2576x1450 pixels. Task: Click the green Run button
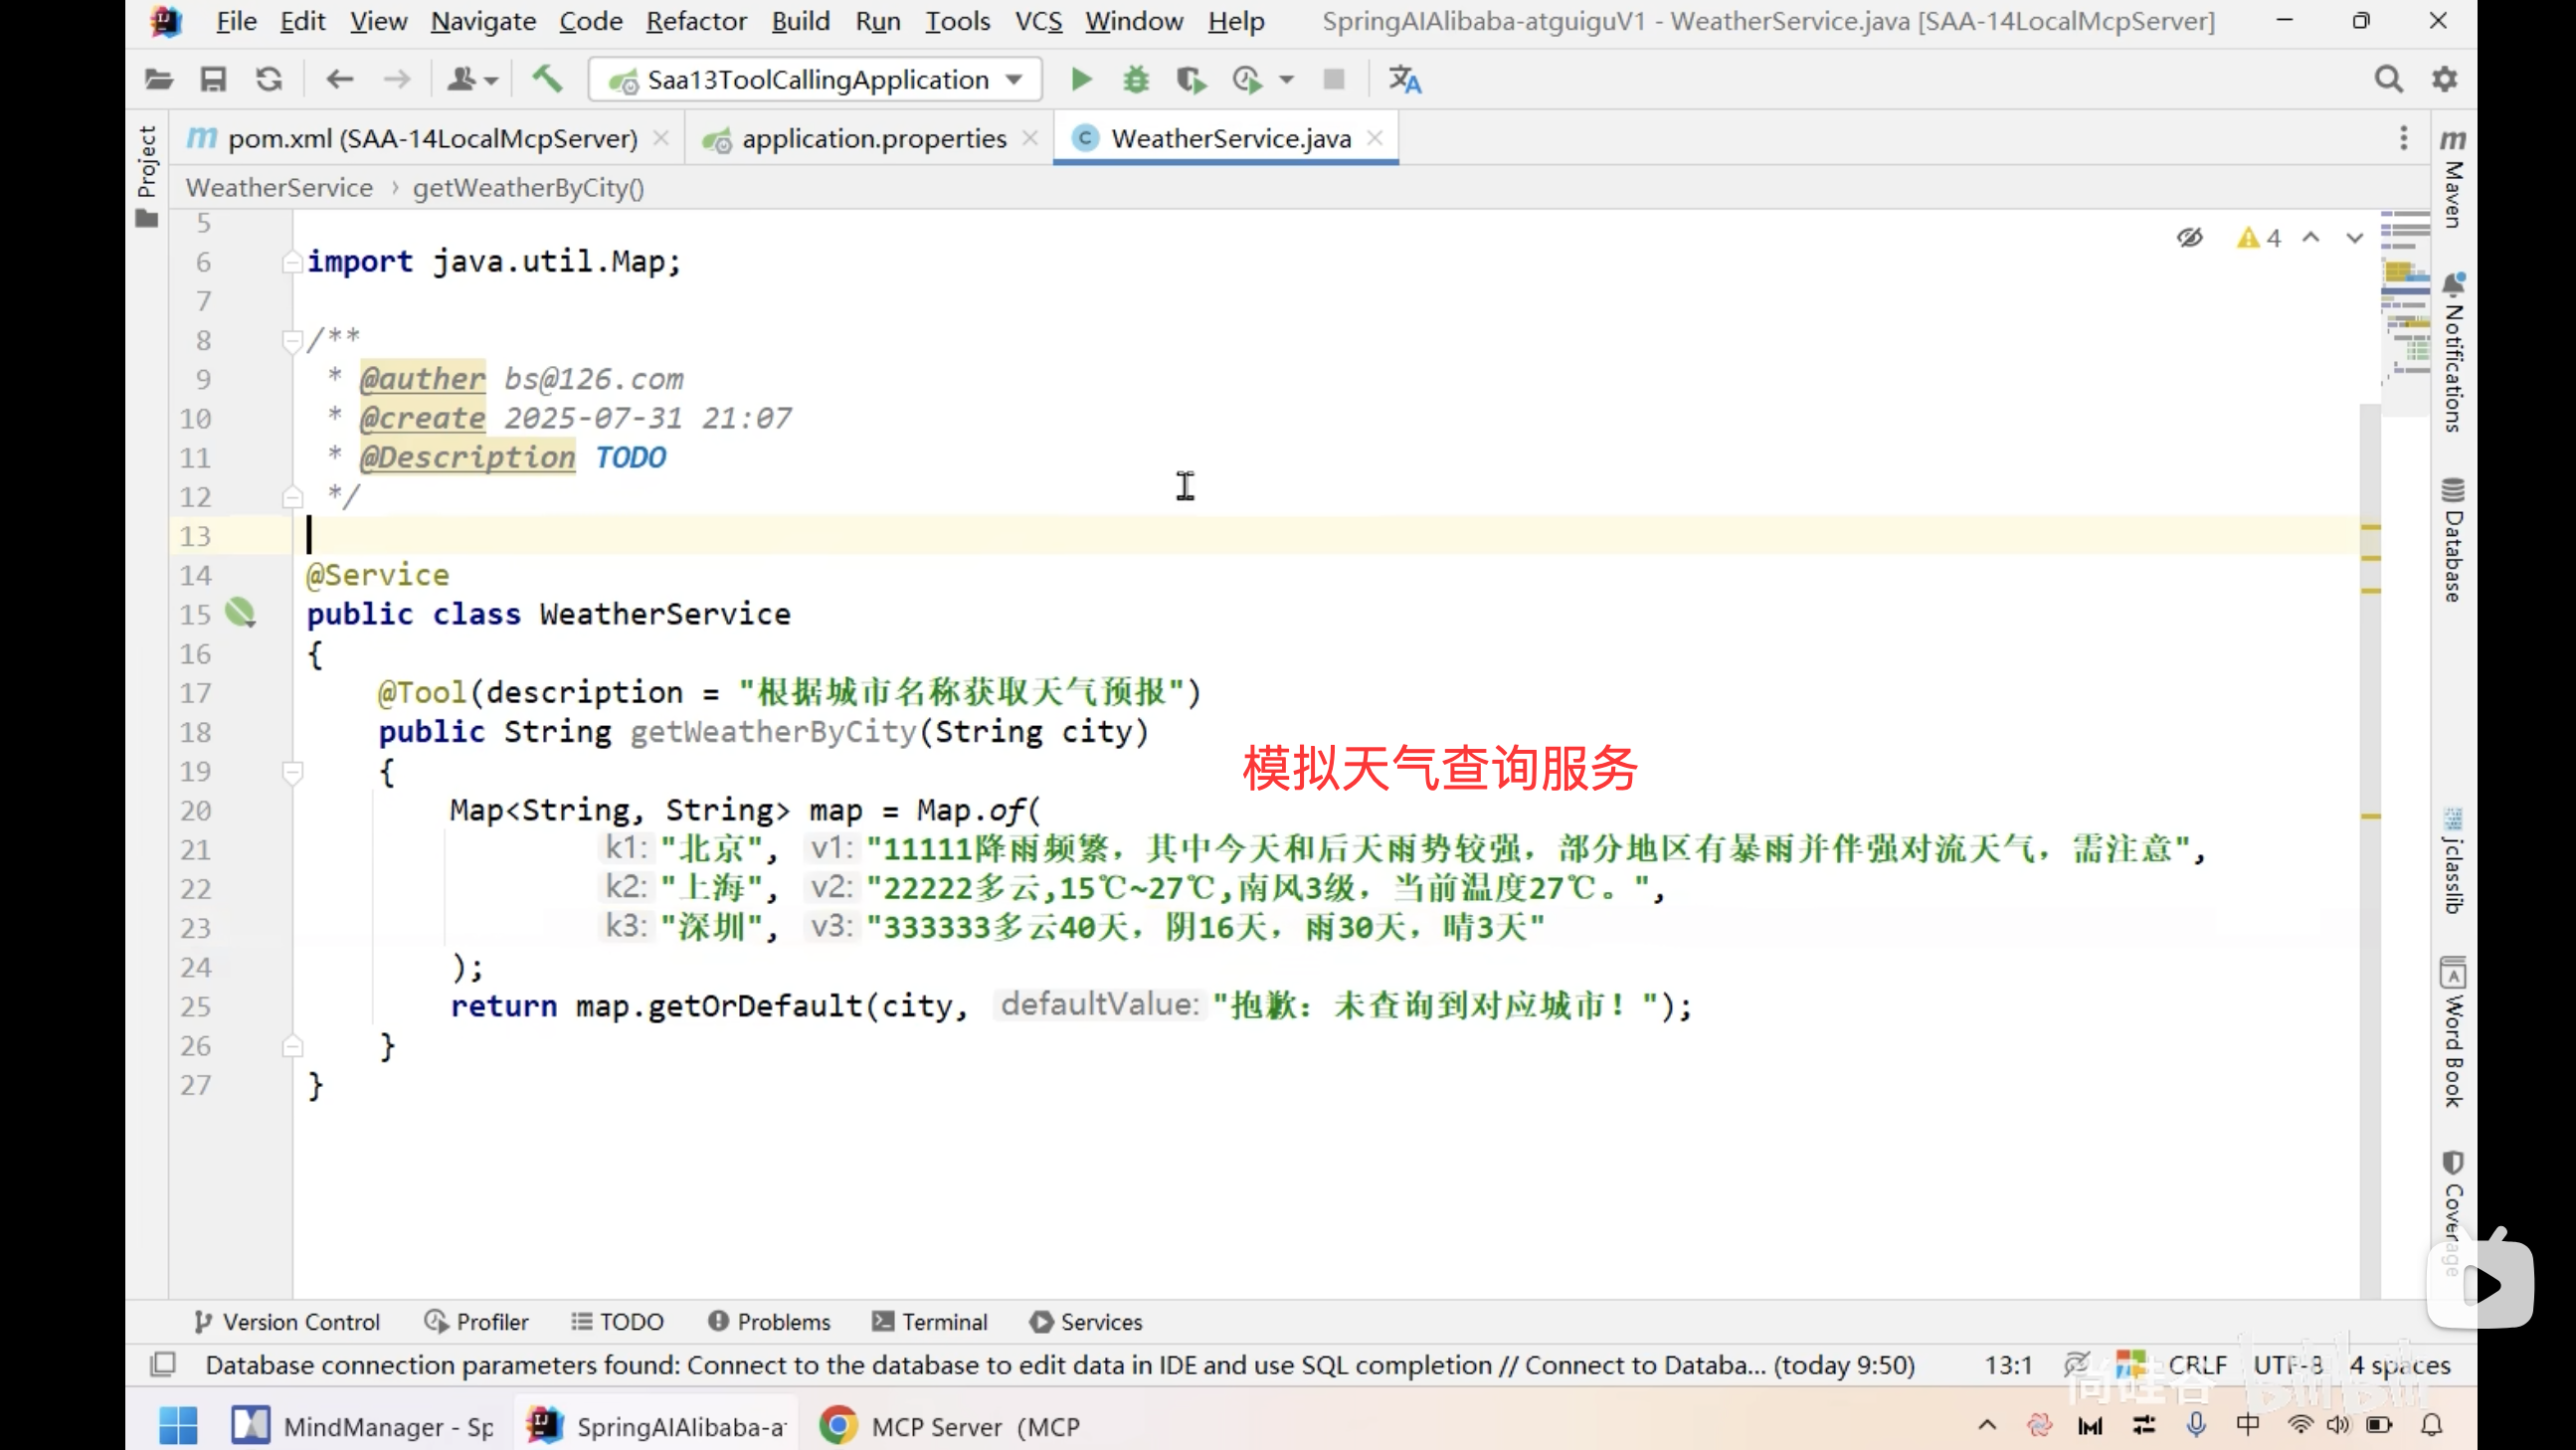pyautogui.click(x=1080, y=79)
